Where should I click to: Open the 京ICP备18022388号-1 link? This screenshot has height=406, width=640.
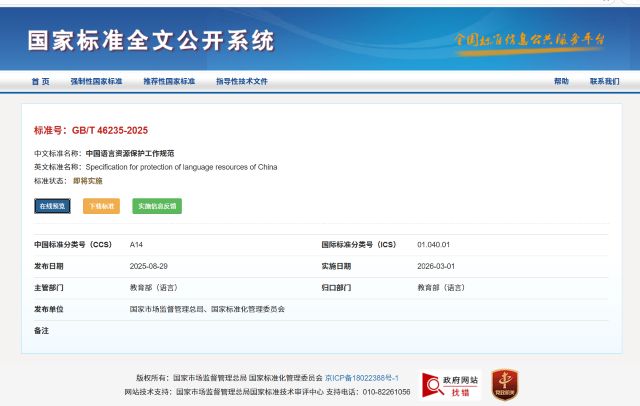(x=362, y=378)
